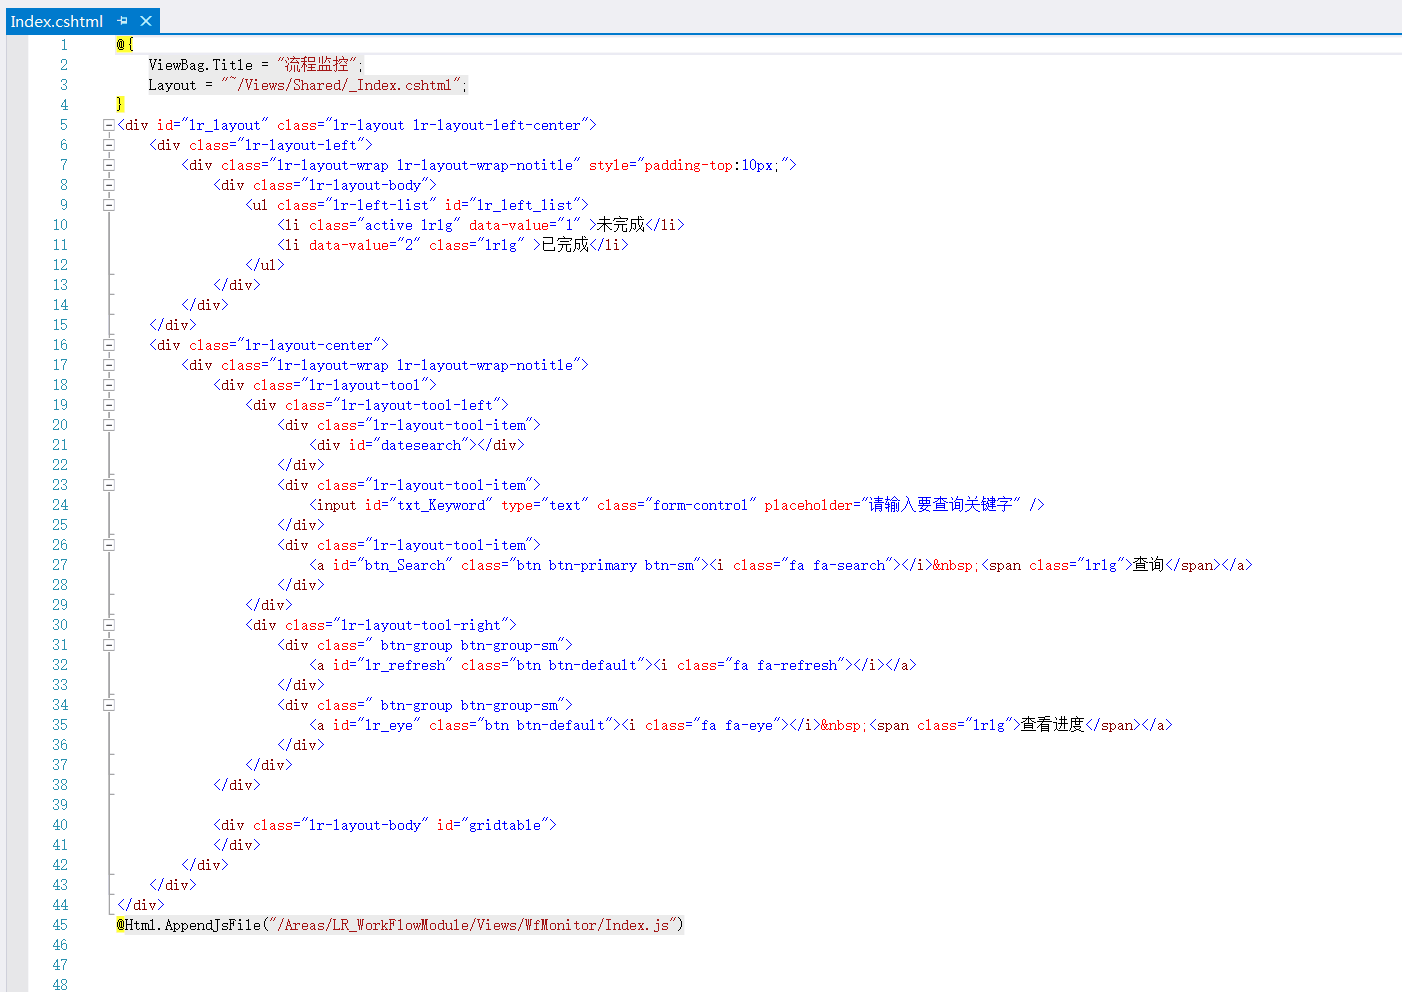Click line number 39 in the margin
The width and height of the screenshot is (1402, 992).
[60, 805]
